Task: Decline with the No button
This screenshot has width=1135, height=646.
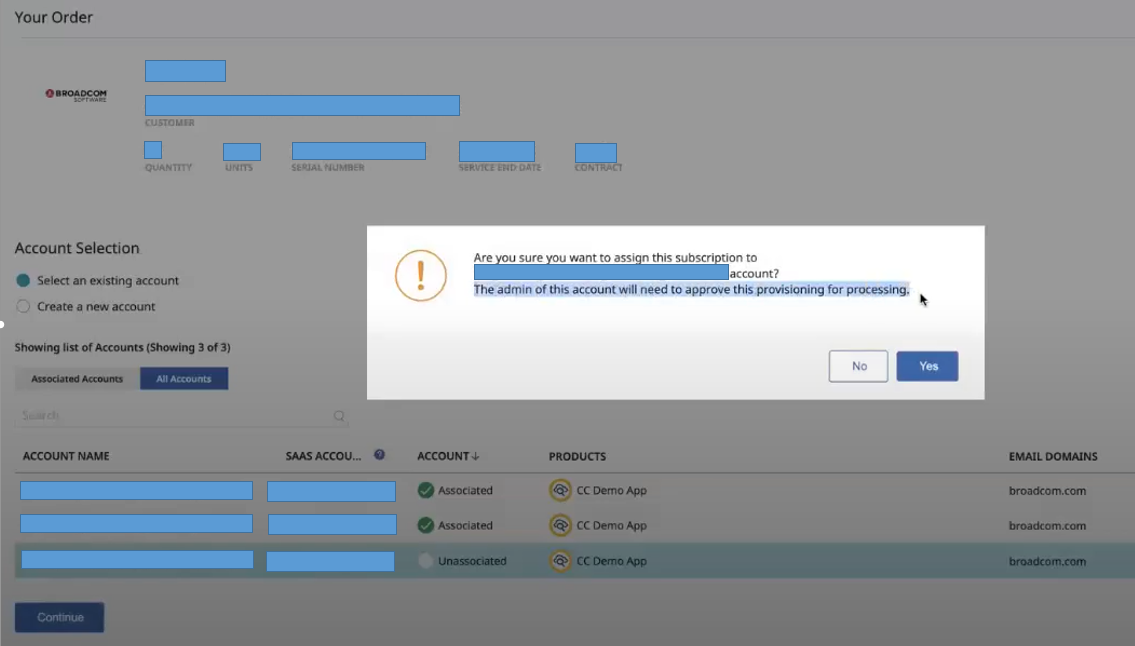Action: (x=858, y=366)
